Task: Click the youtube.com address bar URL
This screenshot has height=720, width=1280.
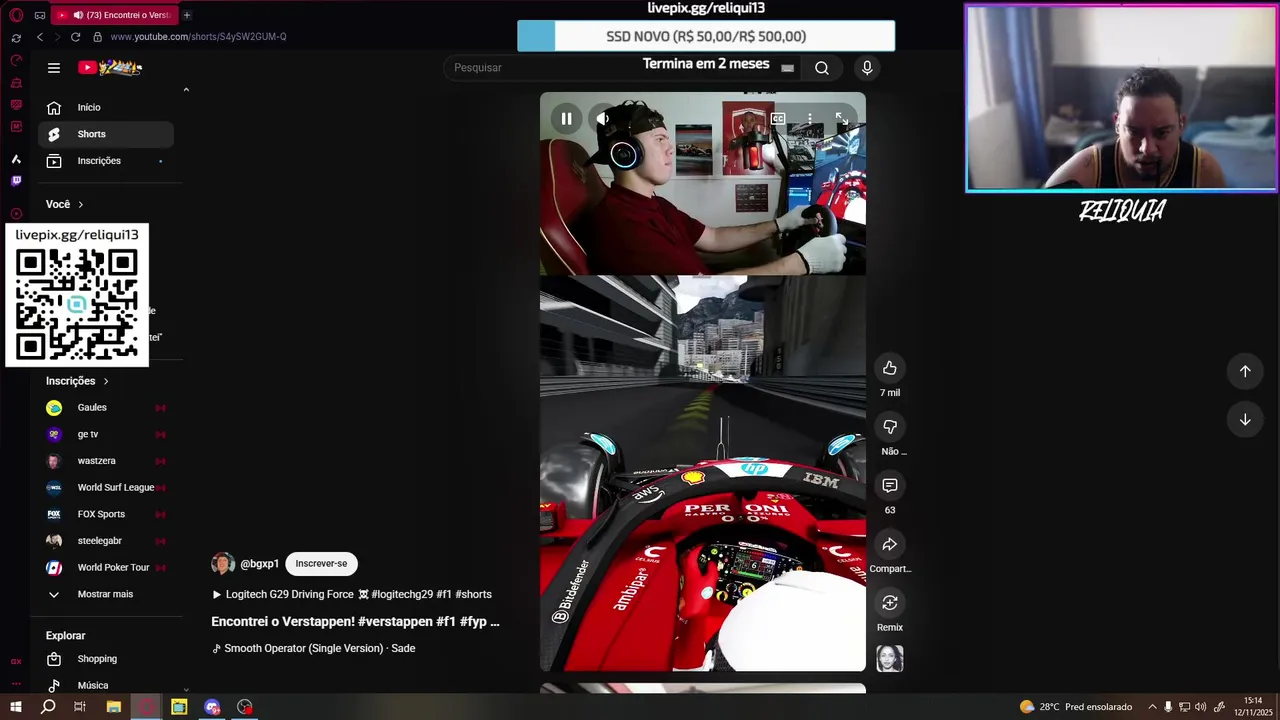Action: (198, 37)
